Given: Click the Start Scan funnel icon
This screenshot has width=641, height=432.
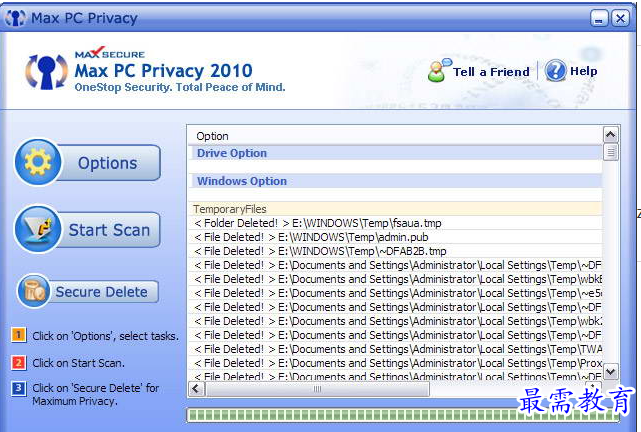Looking at the screenshot, I should 38,229.
